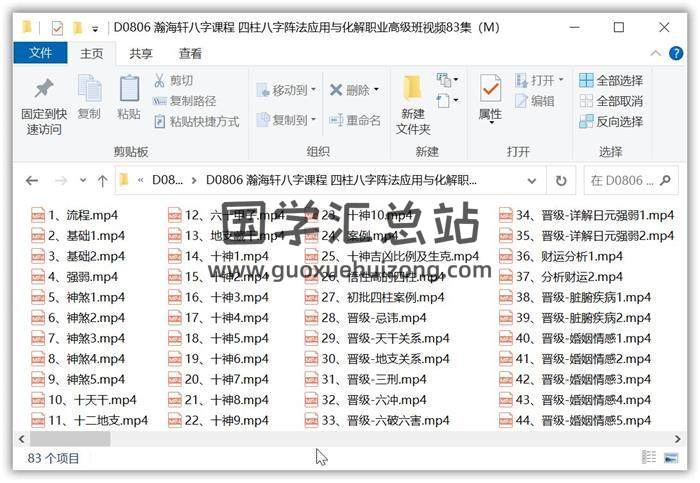Click the refresh icon beside address bar
The image size is (700, 483).
coord(561,181)
